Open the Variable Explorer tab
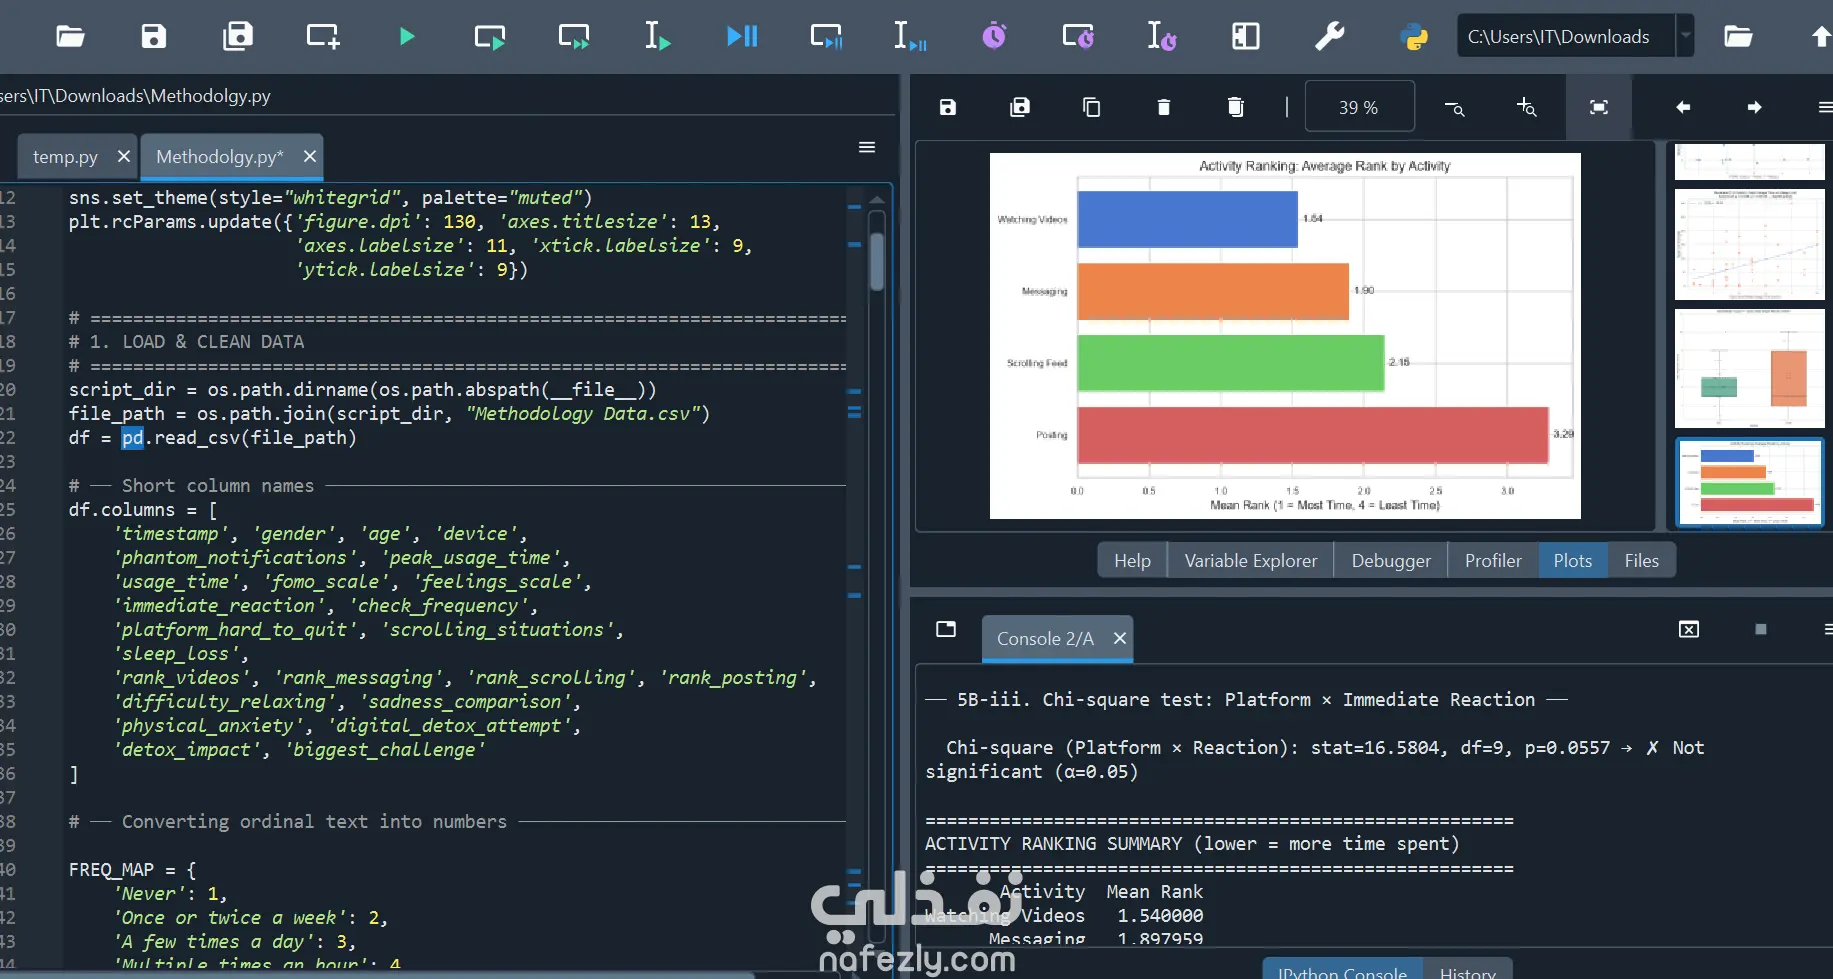The height and width of the screenshot is (979, 1833). (x=1250, y=561)
